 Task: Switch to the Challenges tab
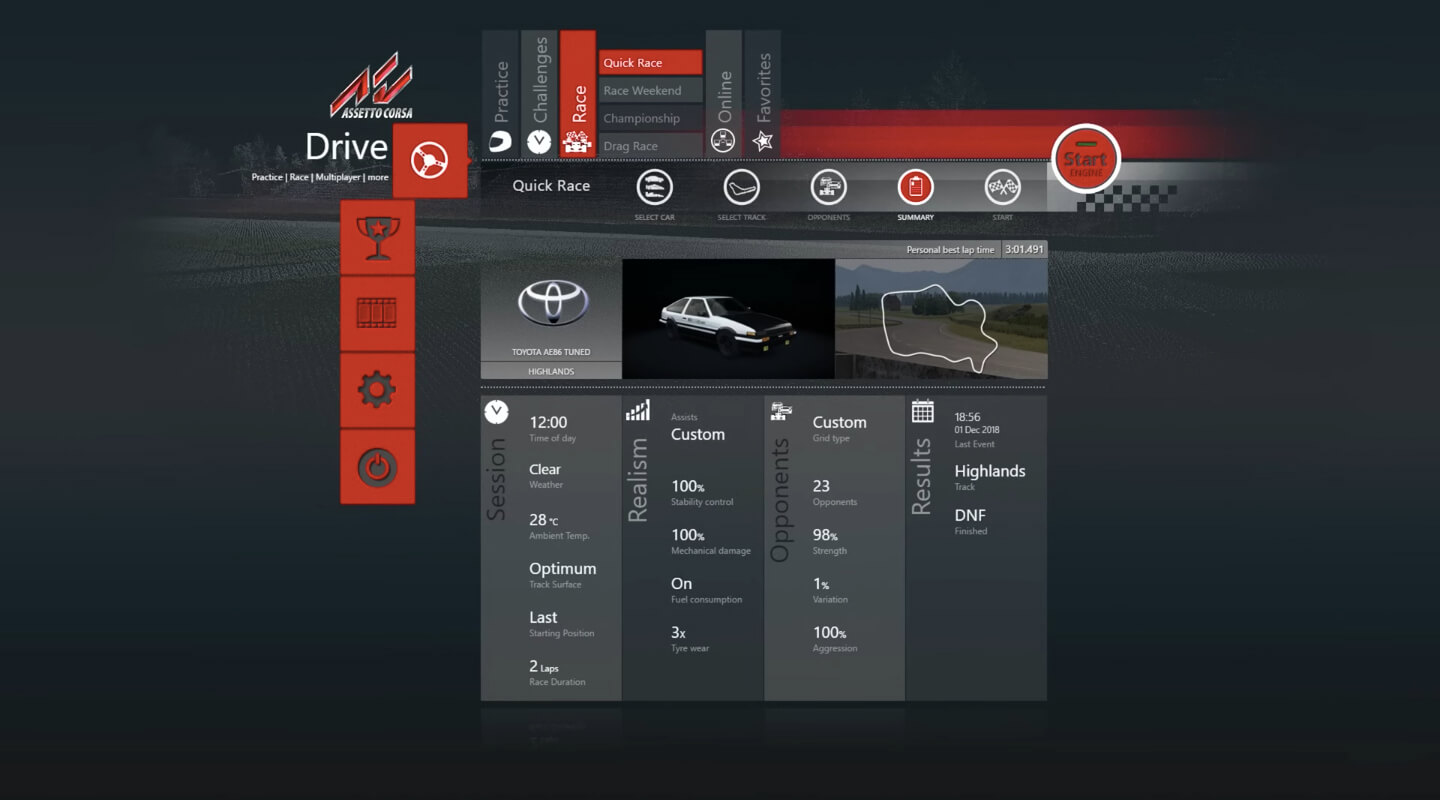(x=538, y=94)
